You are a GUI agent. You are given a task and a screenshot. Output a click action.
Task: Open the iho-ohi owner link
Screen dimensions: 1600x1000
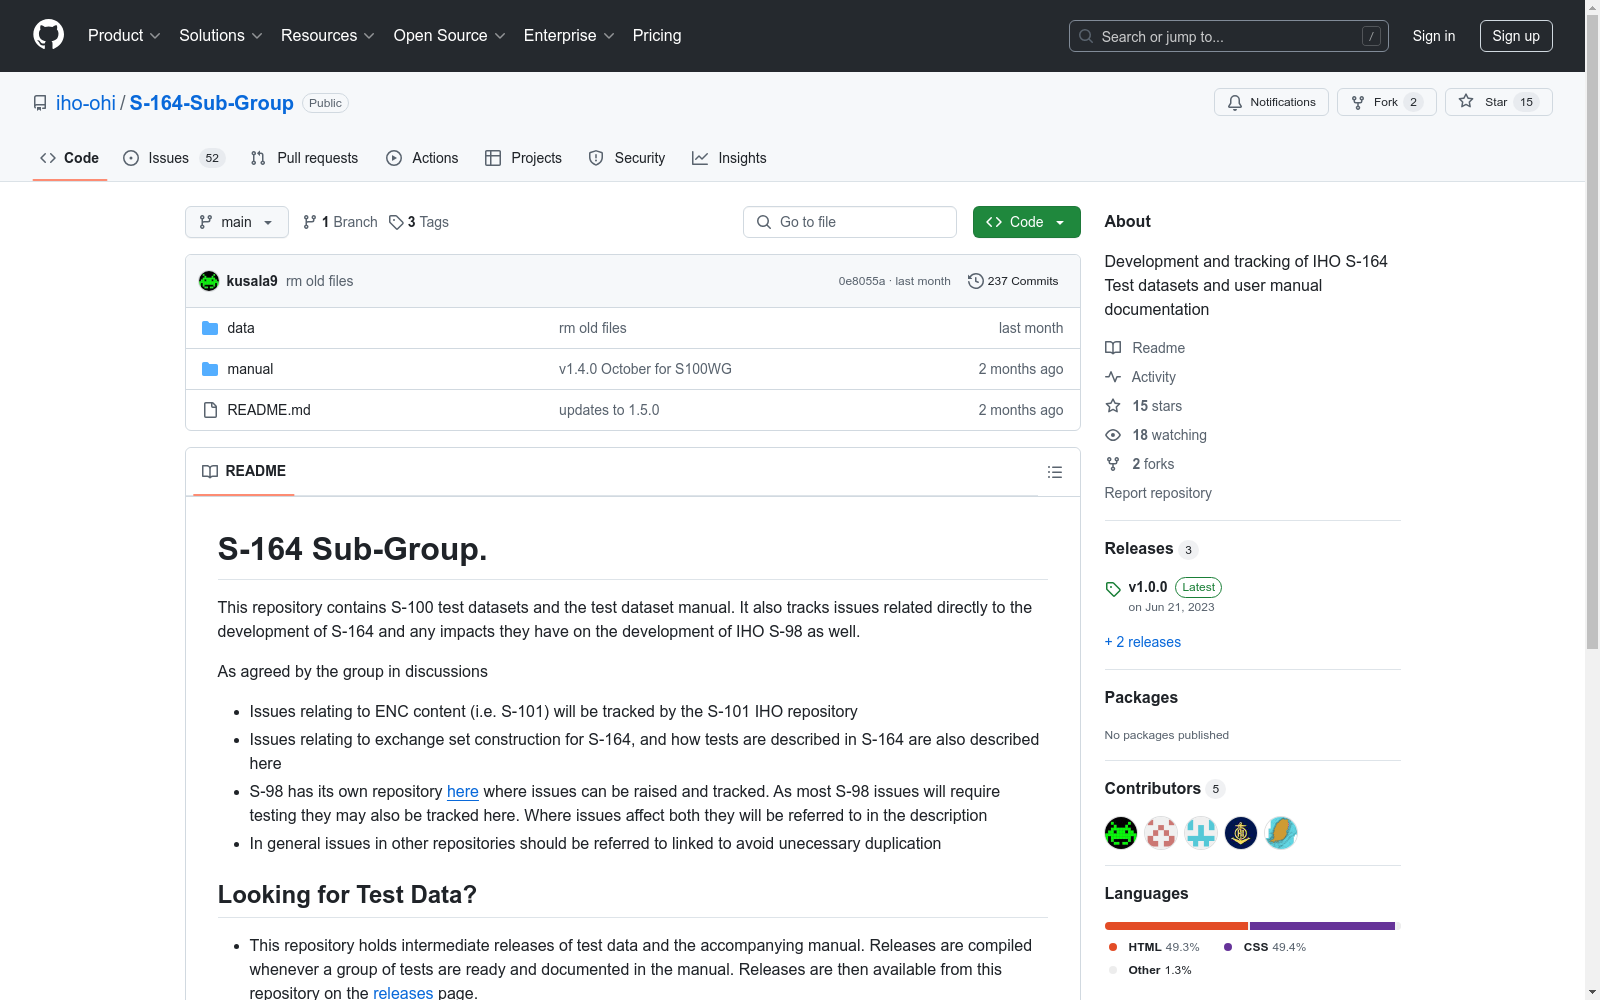[86, 103]
